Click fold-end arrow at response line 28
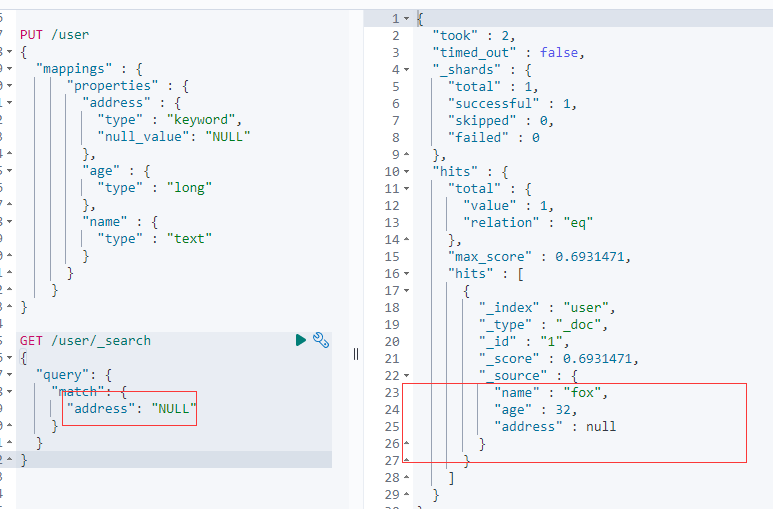The width and height of the screenshot is (773, 509). pos(407,477)
